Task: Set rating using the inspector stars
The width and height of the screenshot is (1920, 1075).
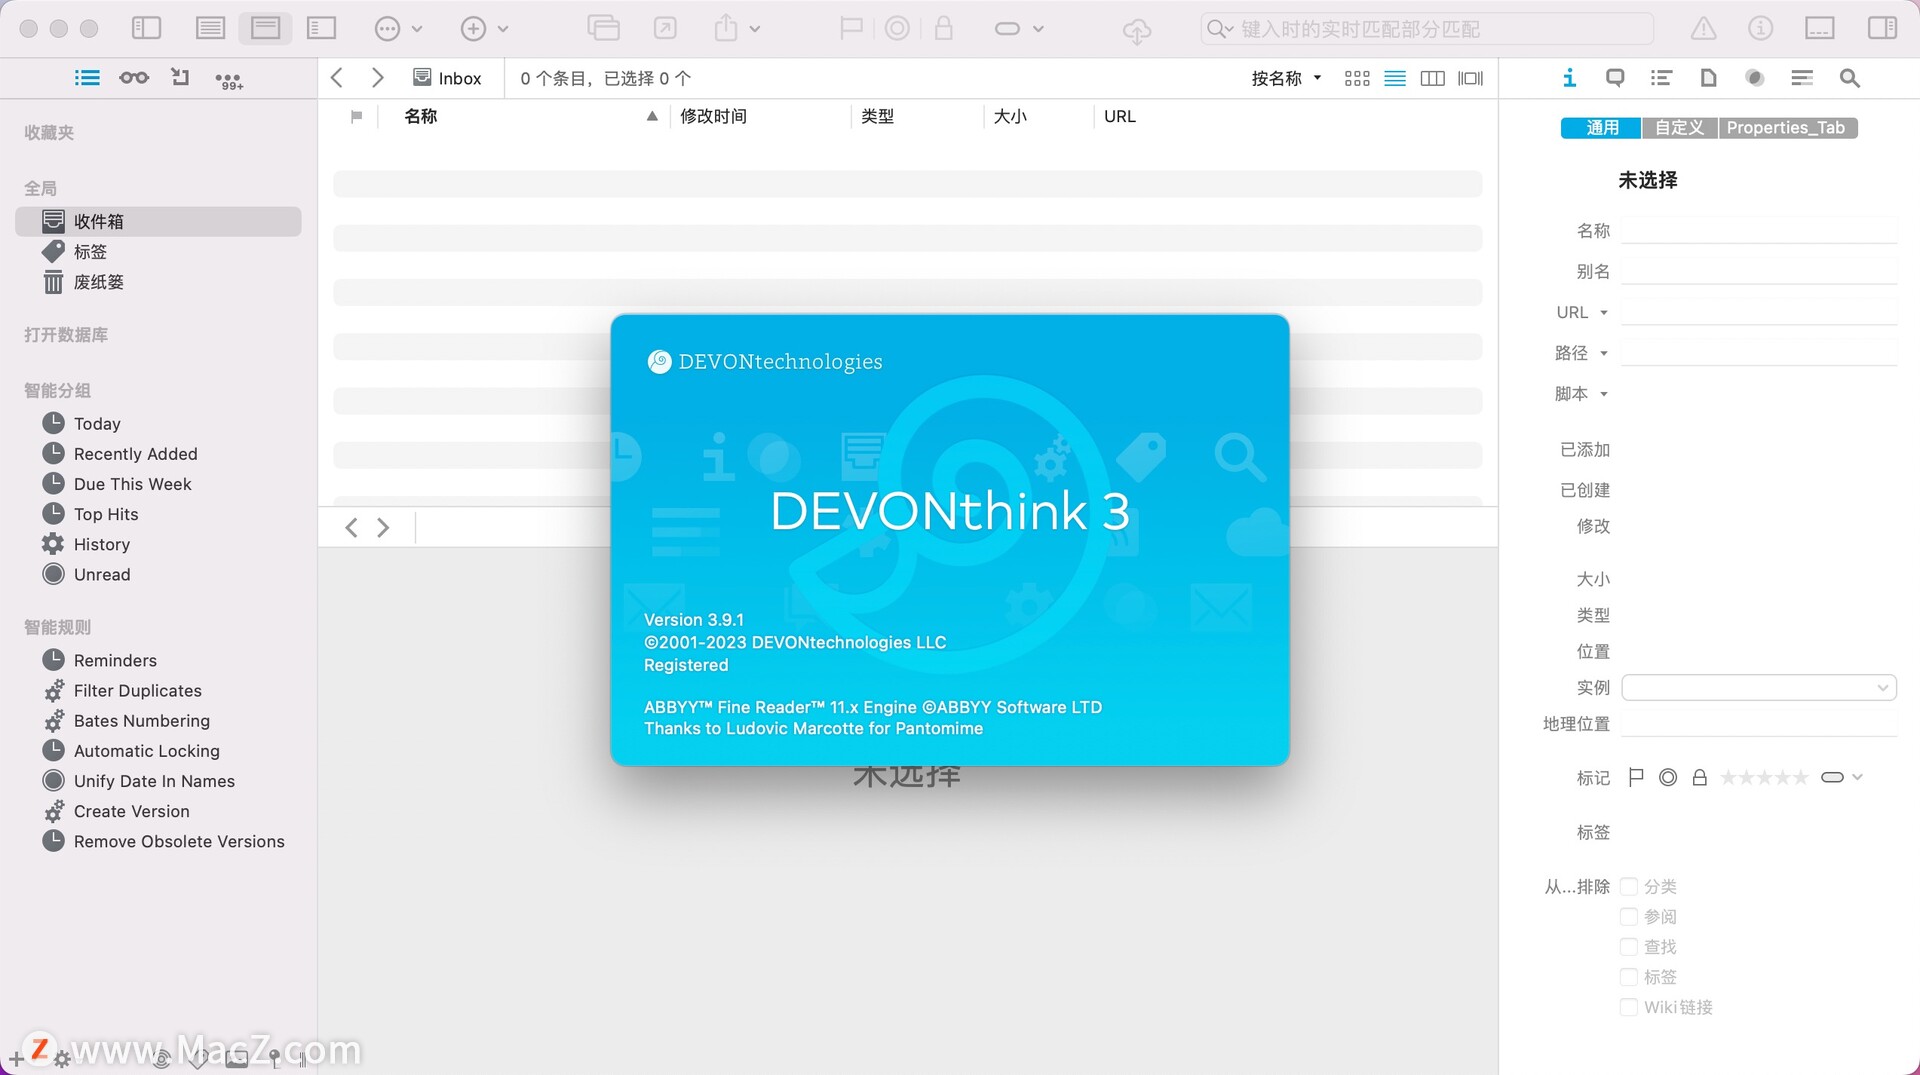Action: point(1764,777)
